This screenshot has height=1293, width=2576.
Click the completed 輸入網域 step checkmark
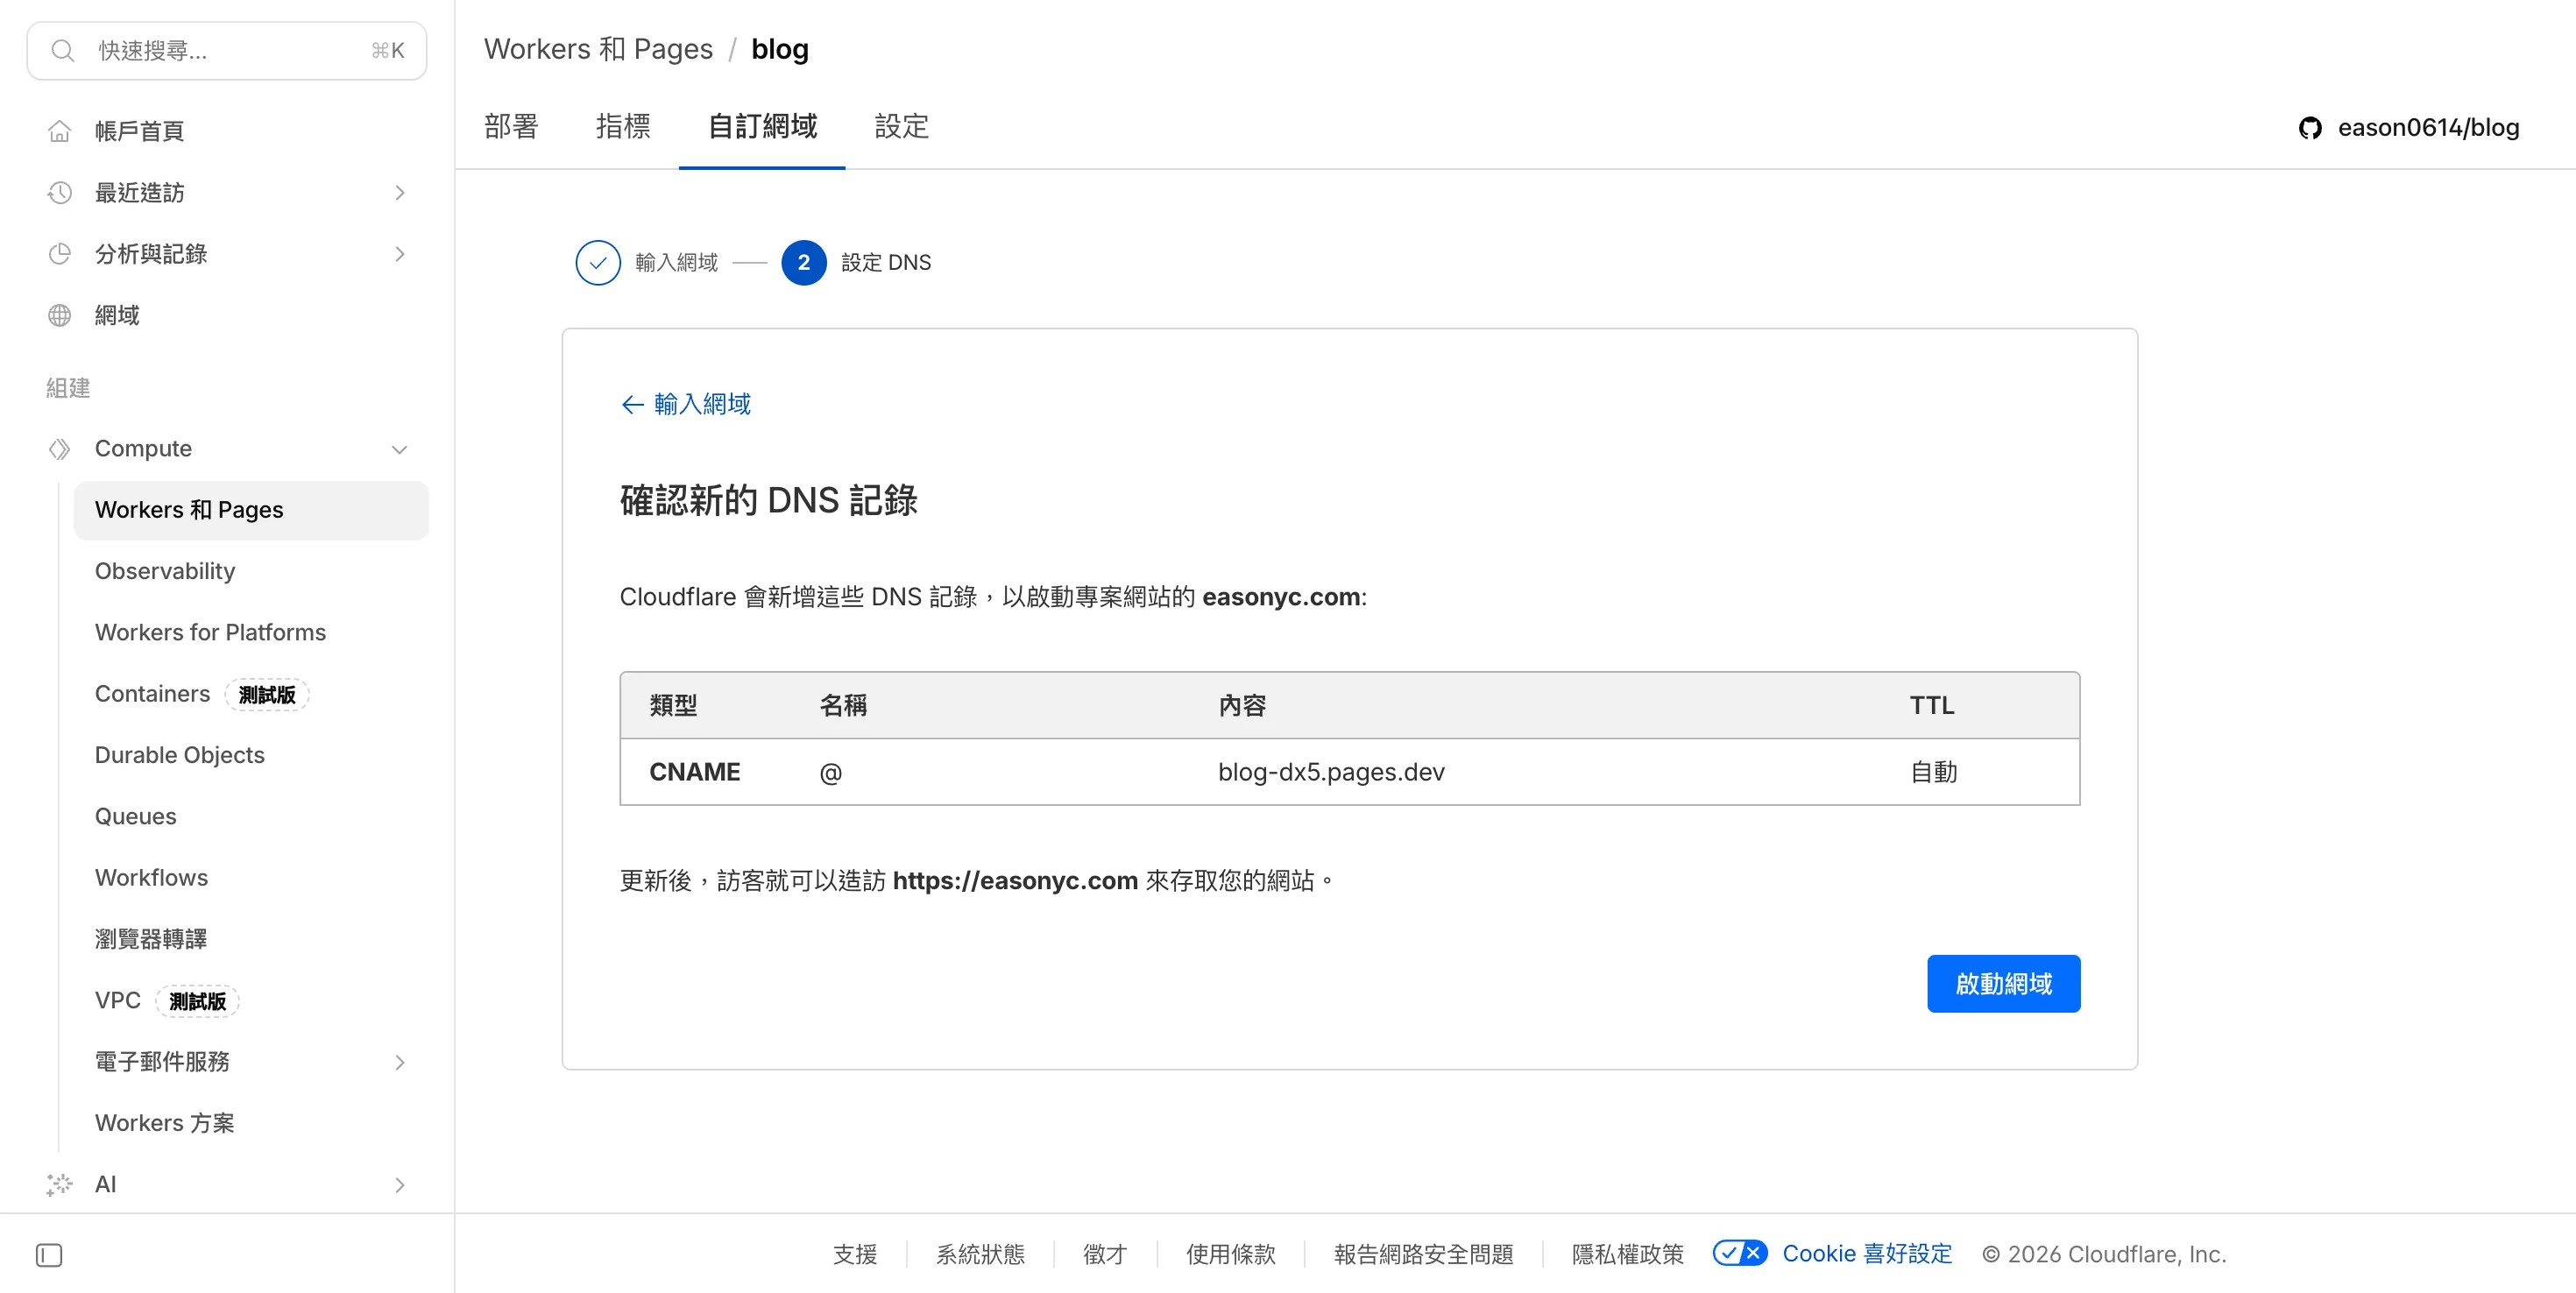(x=598, y=263)
